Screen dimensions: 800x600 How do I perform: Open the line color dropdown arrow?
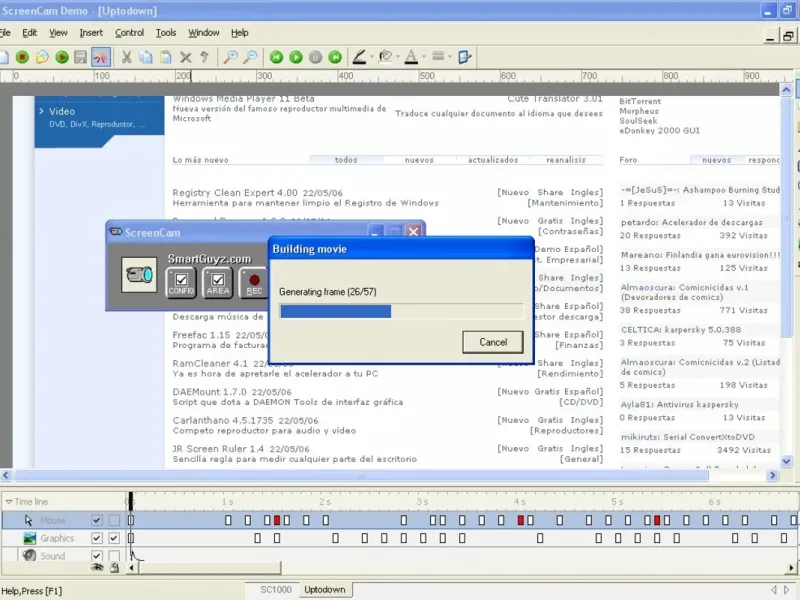[x=372, y=57]
